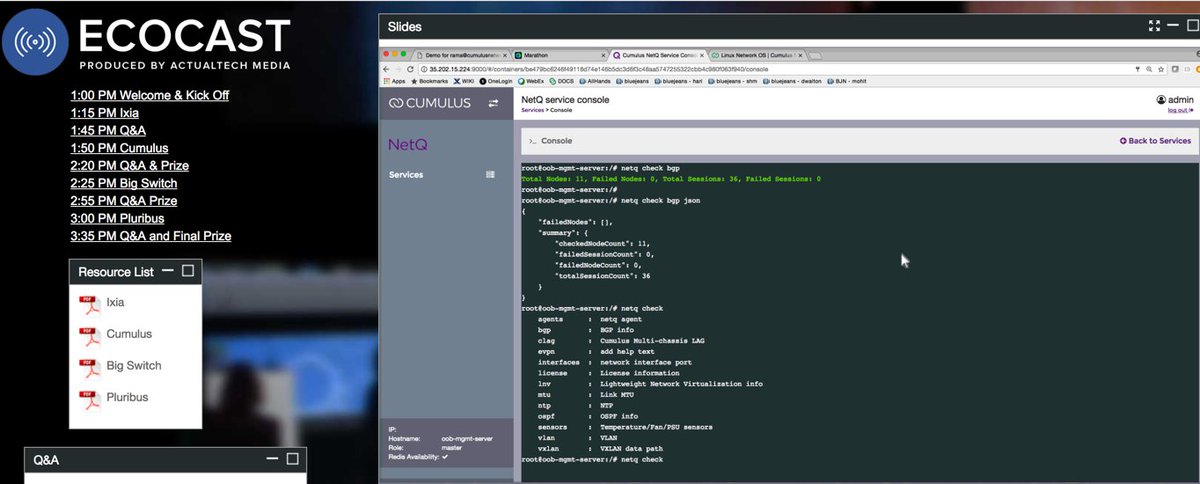This screenshot has width=1200, height=484.
Task: Click the Console prompt icon in header
Action: point(533,141)
